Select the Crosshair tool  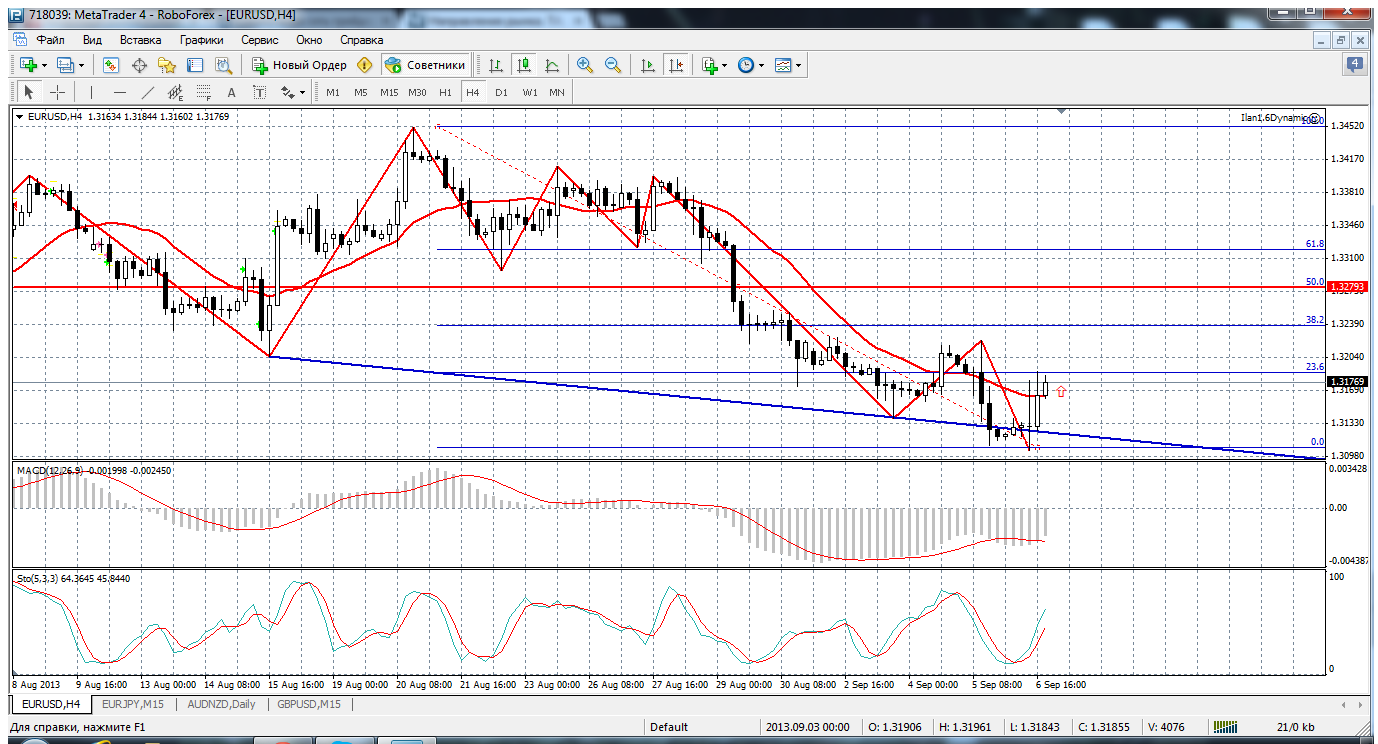(58, 93)
